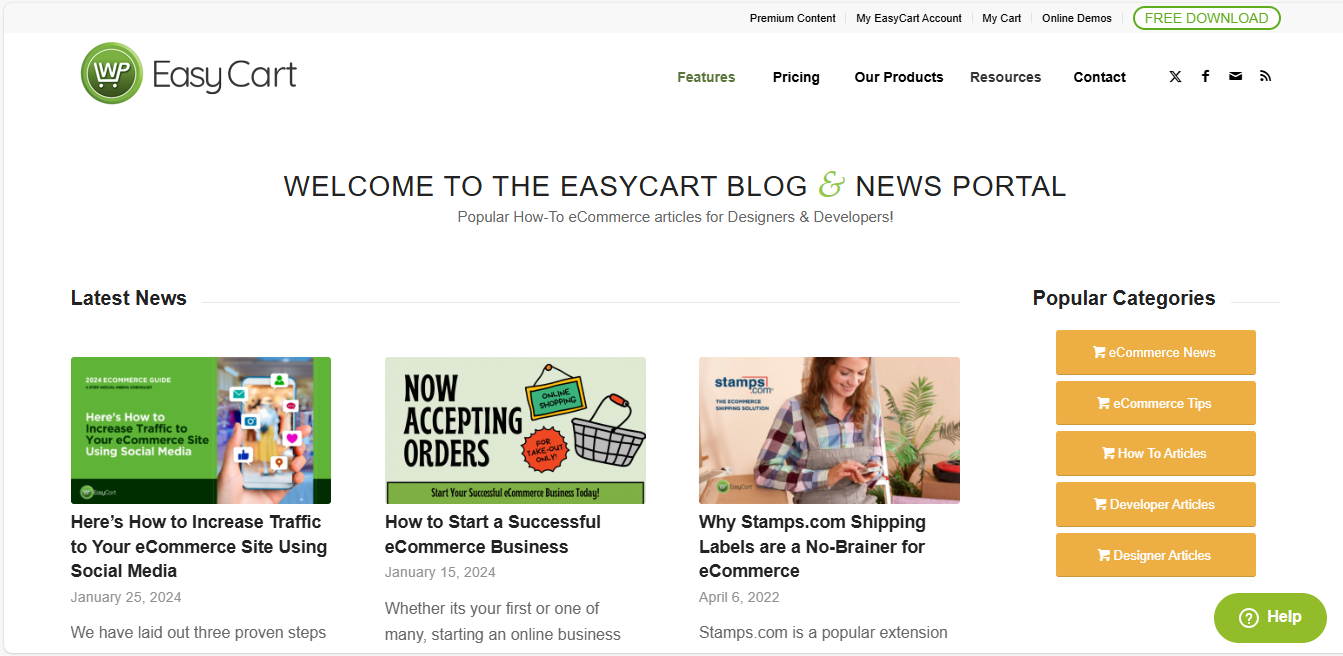The width and height of the screenshot is (1343, 656).
Task: Open the My EasyCart Account link
Action: point(909,18)
